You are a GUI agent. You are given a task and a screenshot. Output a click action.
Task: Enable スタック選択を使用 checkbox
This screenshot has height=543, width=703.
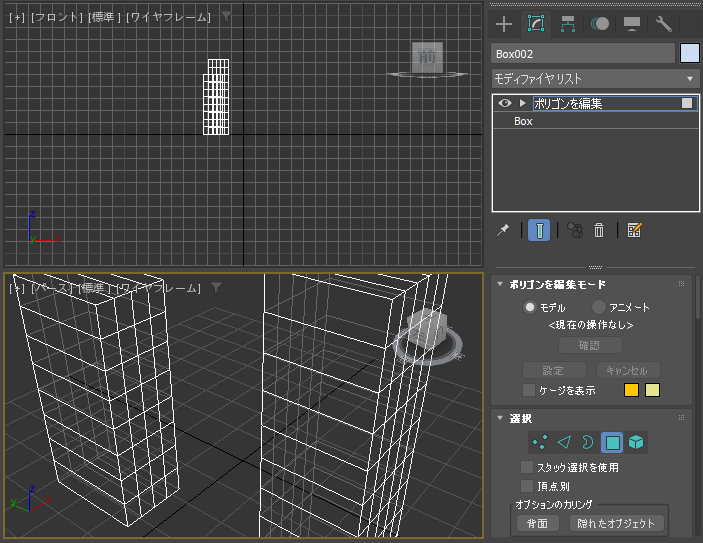pos(527,467)
